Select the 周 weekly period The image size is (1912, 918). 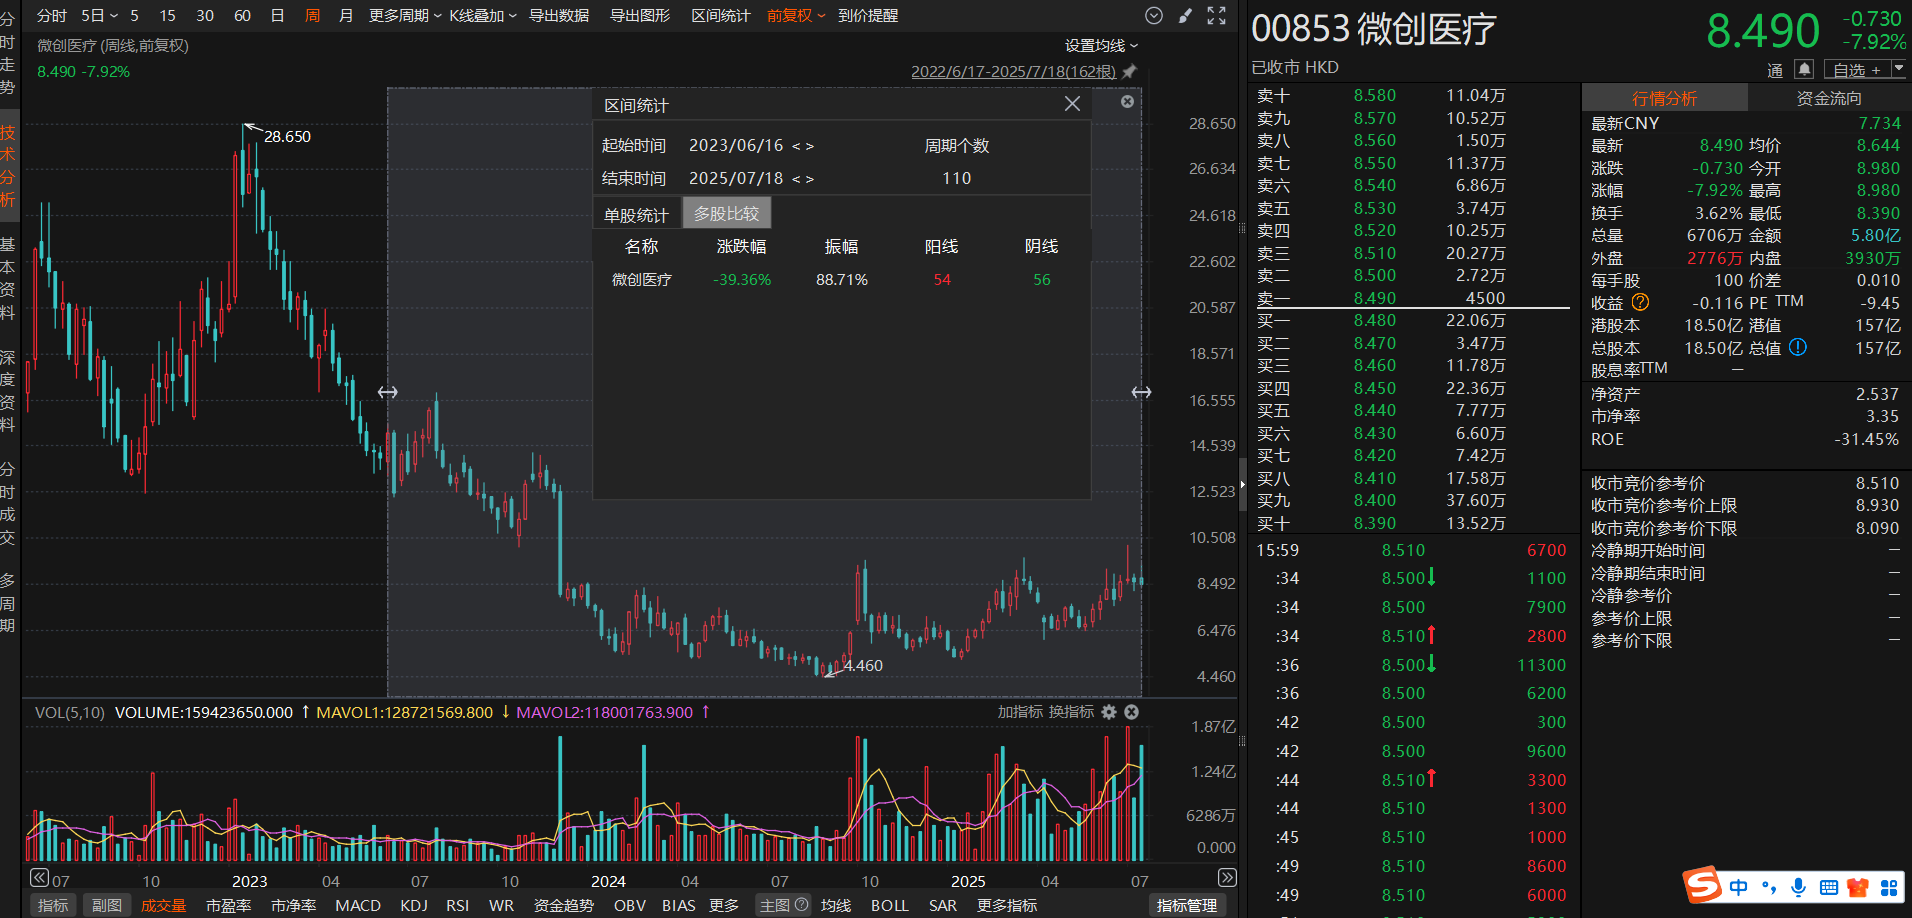(312, 16)
